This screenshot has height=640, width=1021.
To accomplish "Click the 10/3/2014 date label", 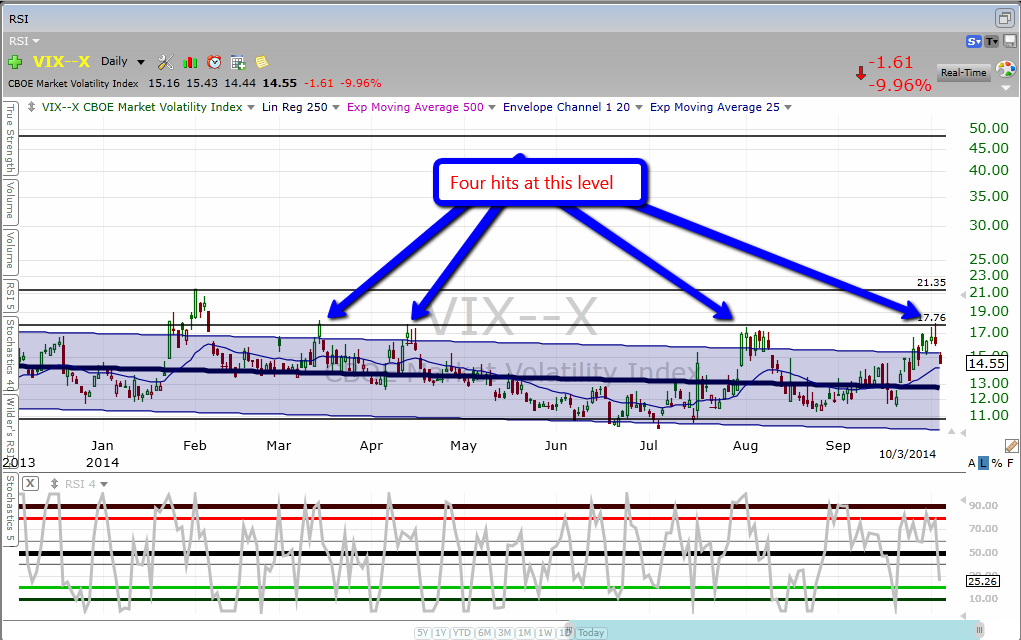I will (907, 454).
